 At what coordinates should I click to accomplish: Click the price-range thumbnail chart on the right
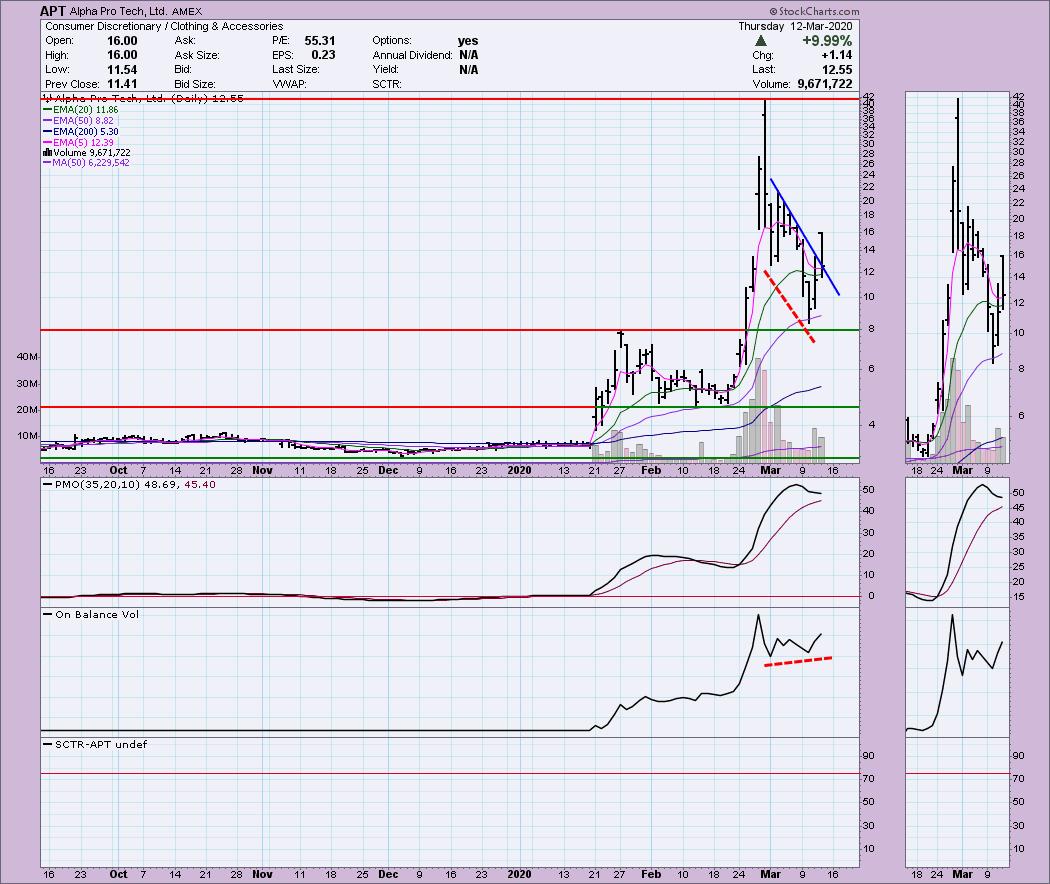(x=956, y=277)
